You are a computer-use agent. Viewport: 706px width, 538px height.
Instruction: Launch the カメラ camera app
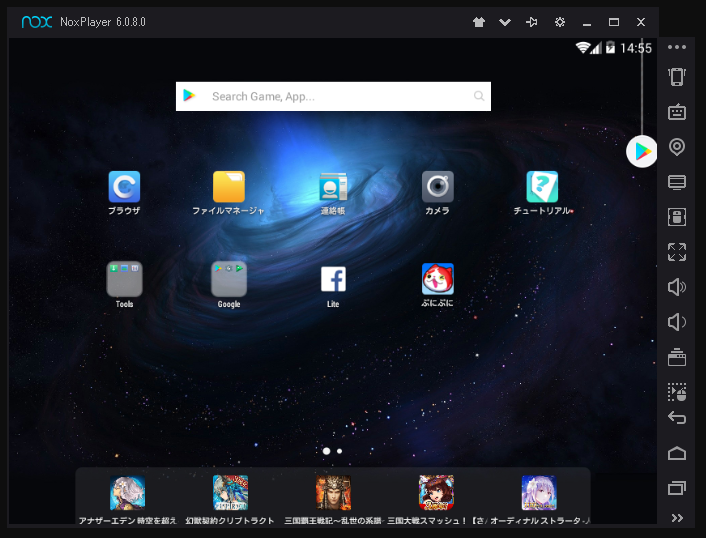click(x=438, y=187)
